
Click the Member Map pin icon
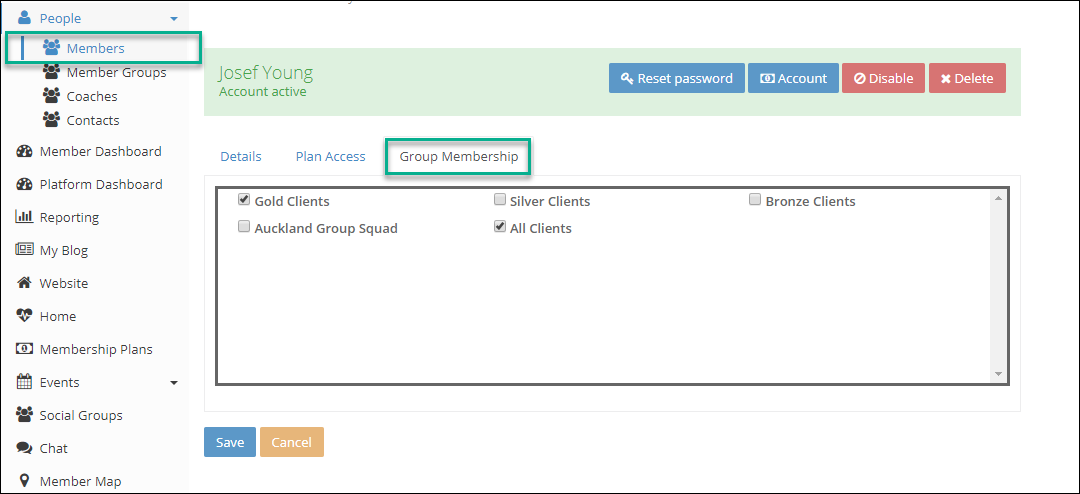(25, 481)
